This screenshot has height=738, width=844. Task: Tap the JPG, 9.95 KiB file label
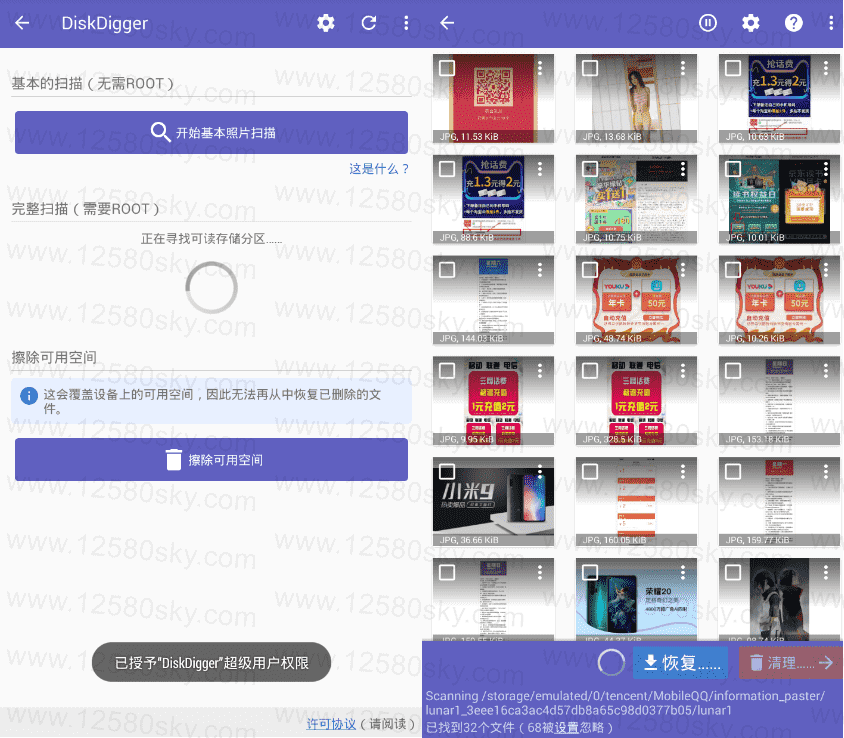pyautogui.click(x=466, y=439)
